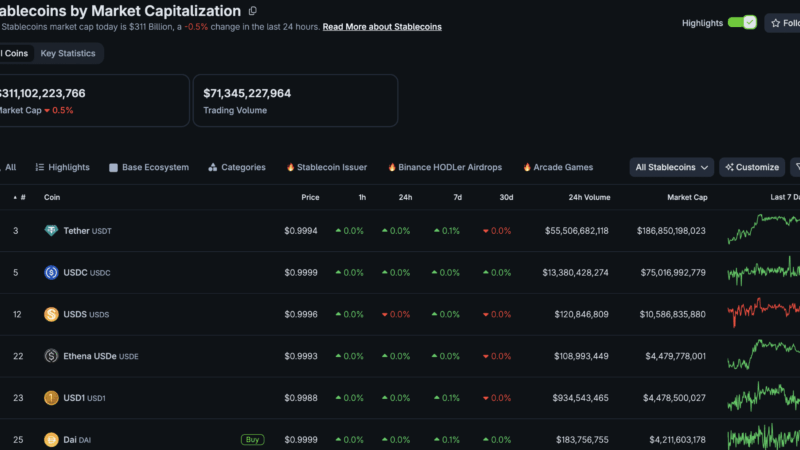The height and width of the screenshot is (450, 800).
Task: Open the Ethena USDe coin page
Action: 101,356
